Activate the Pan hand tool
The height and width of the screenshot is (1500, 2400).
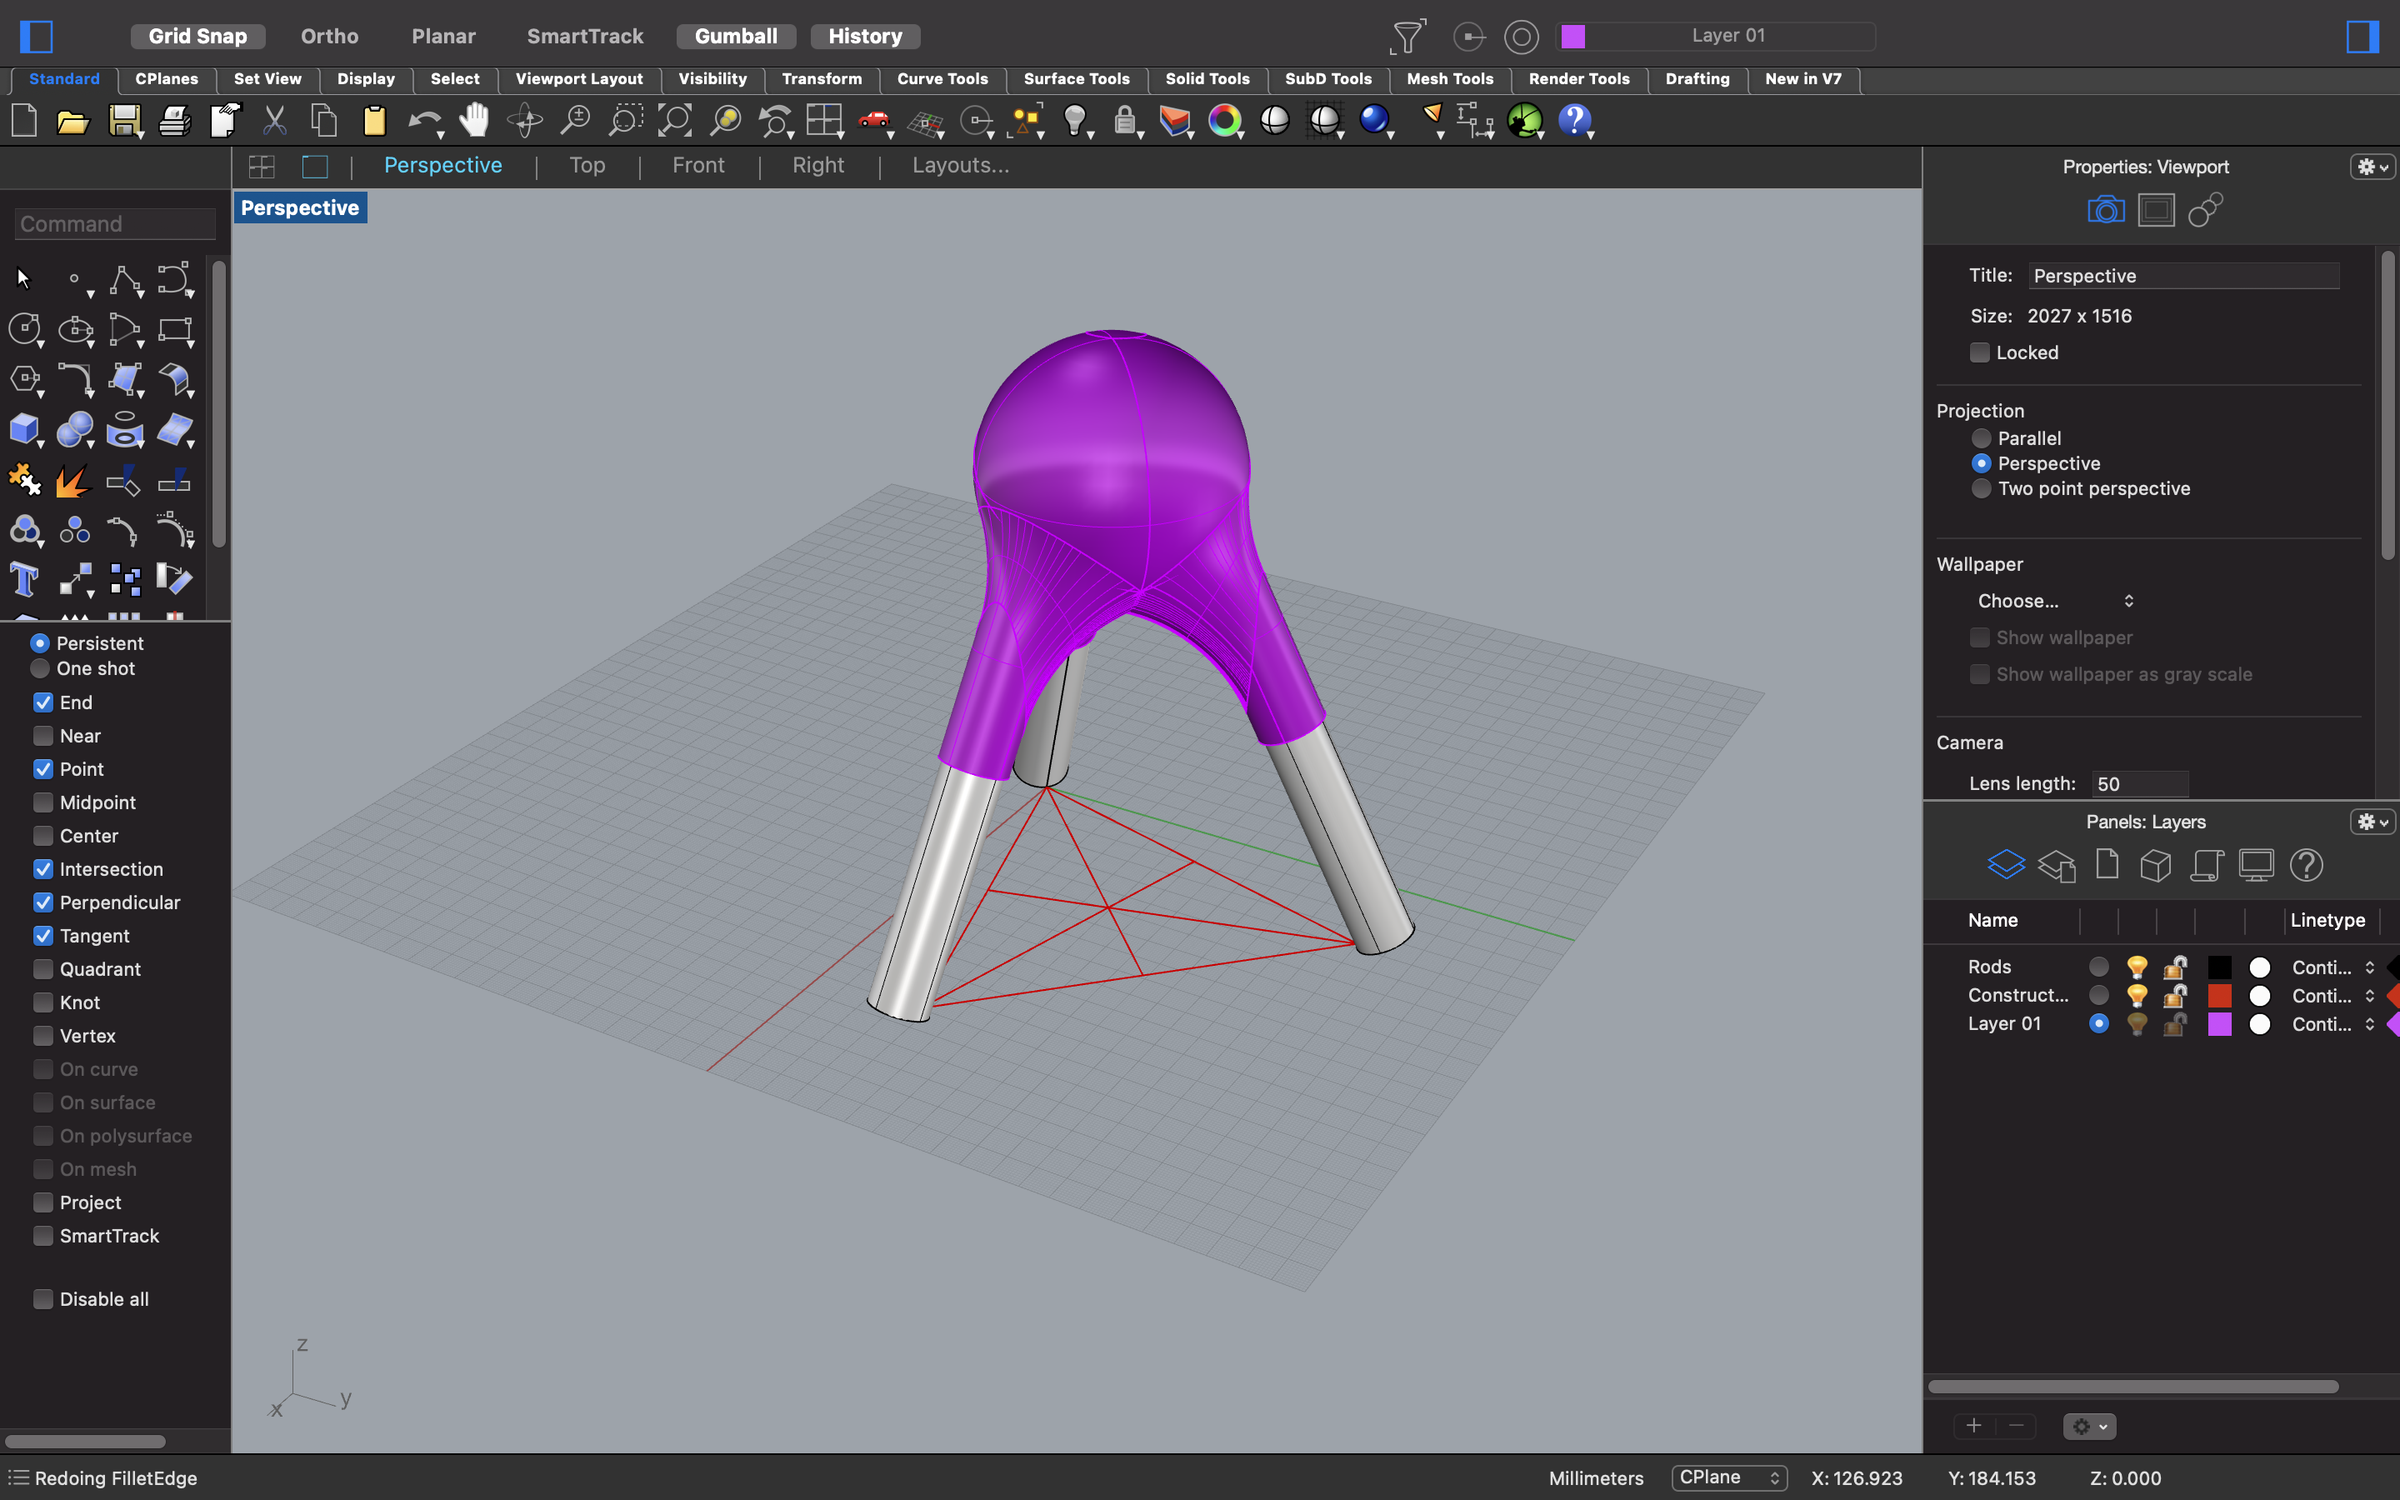click(x=474, y=121)
